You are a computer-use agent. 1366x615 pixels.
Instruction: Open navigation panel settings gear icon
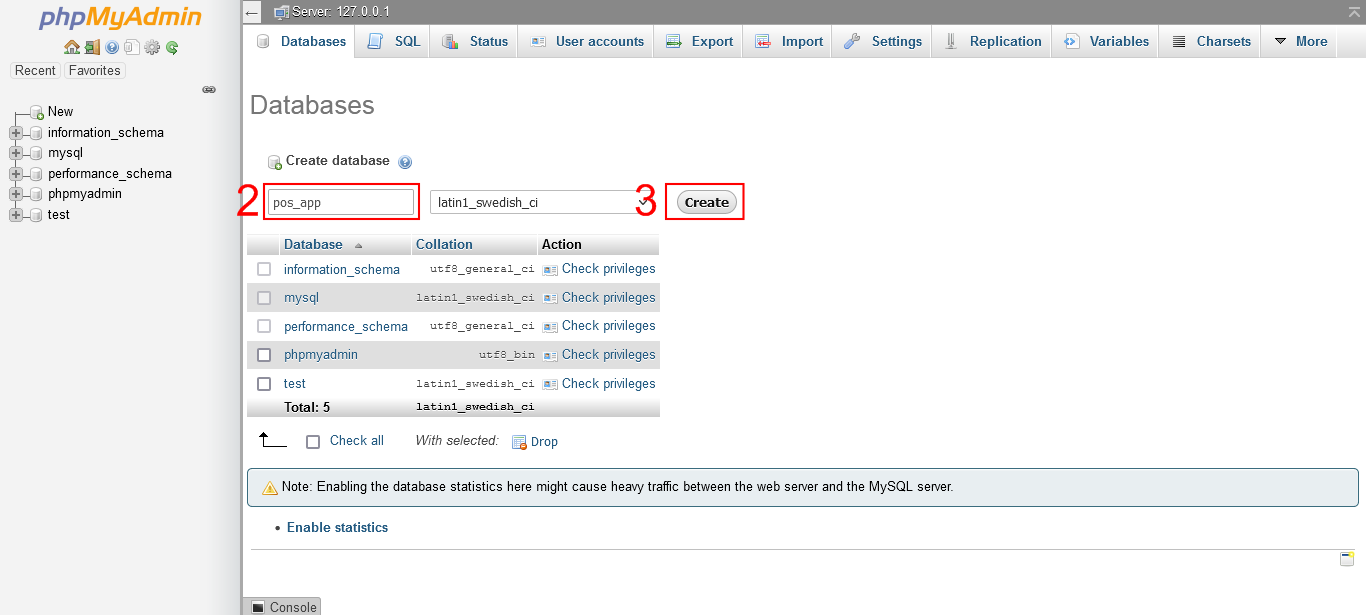pos(152,47)
